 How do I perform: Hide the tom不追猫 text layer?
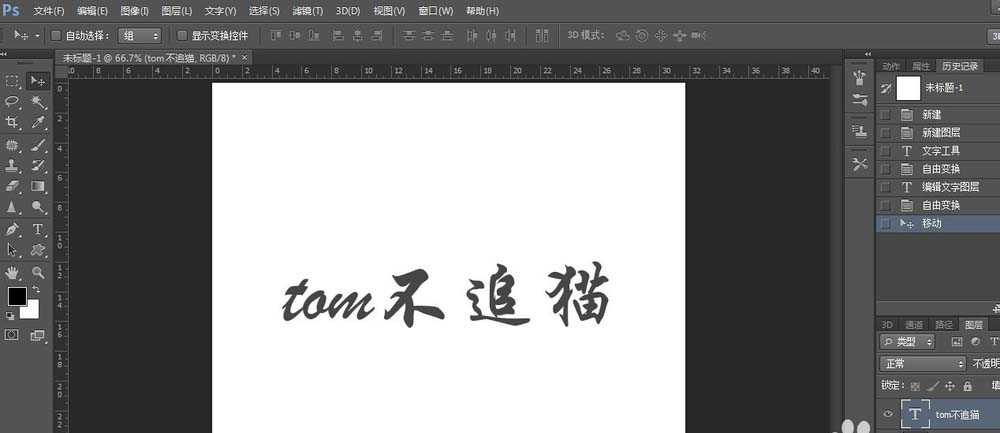coord(886,414)
